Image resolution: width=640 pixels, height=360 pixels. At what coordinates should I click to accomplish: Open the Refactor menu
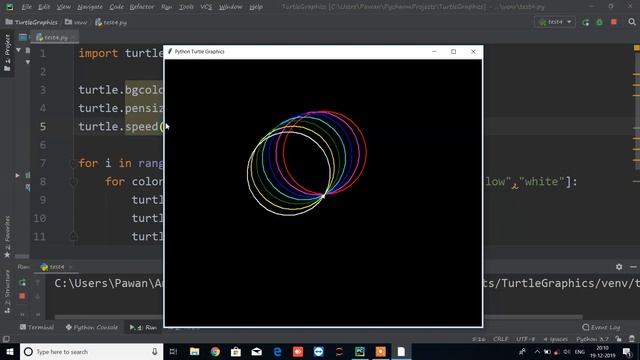click(142, 7)
